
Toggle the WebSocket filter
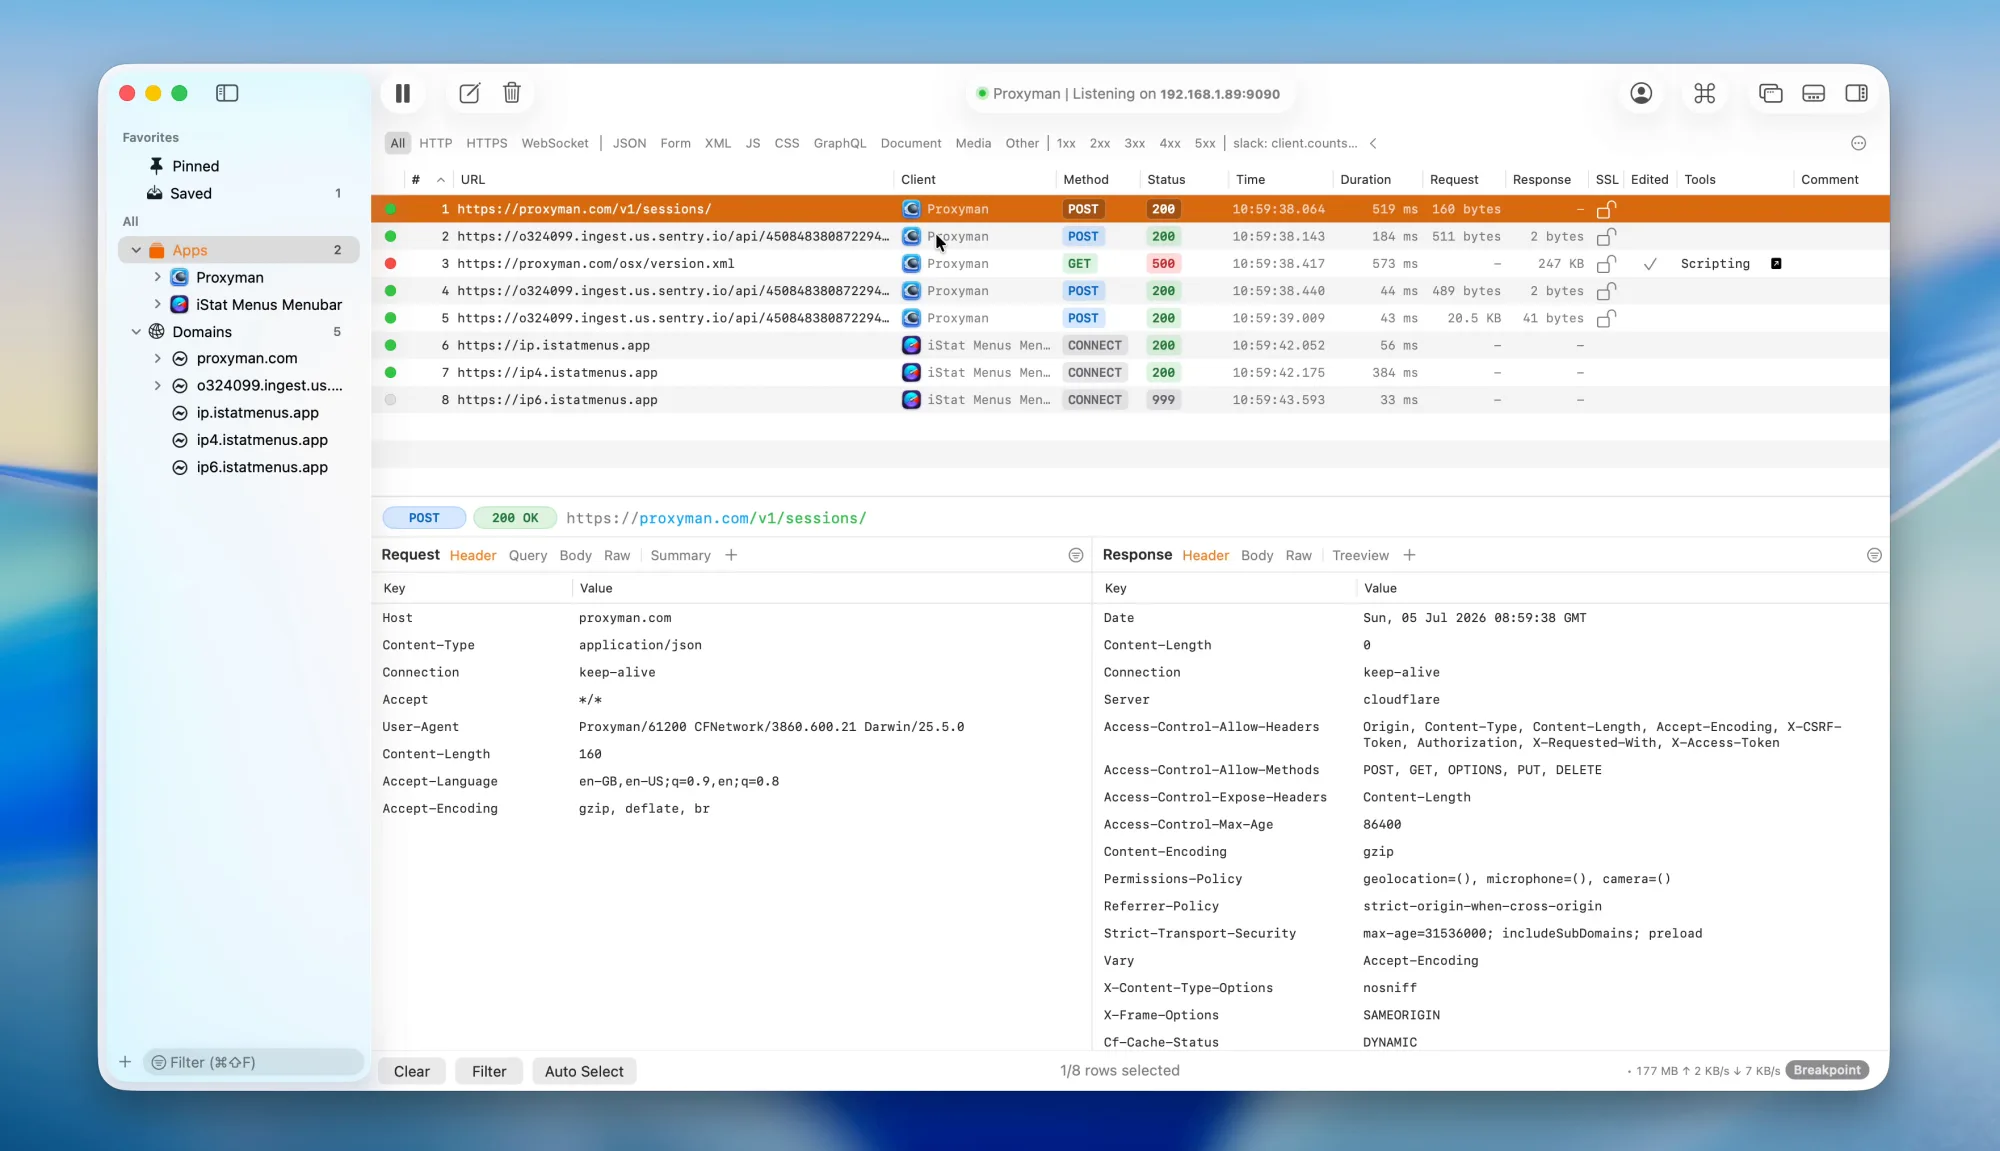pyautogui.click(x=555, y=143)
